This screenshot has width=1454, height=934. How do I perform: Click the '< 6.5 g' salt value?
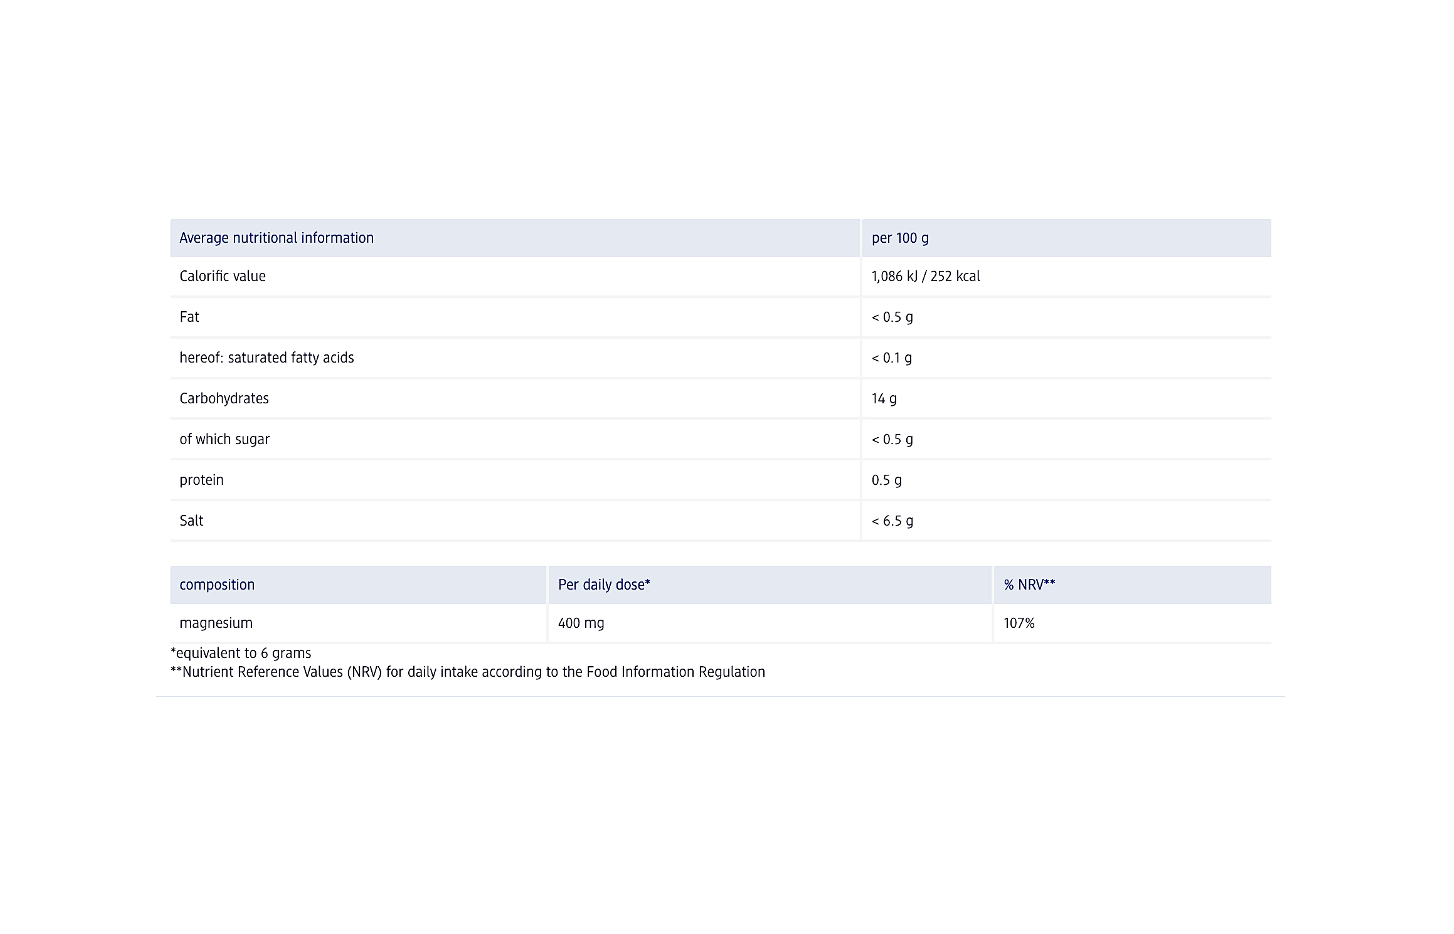tap(892, 521)
